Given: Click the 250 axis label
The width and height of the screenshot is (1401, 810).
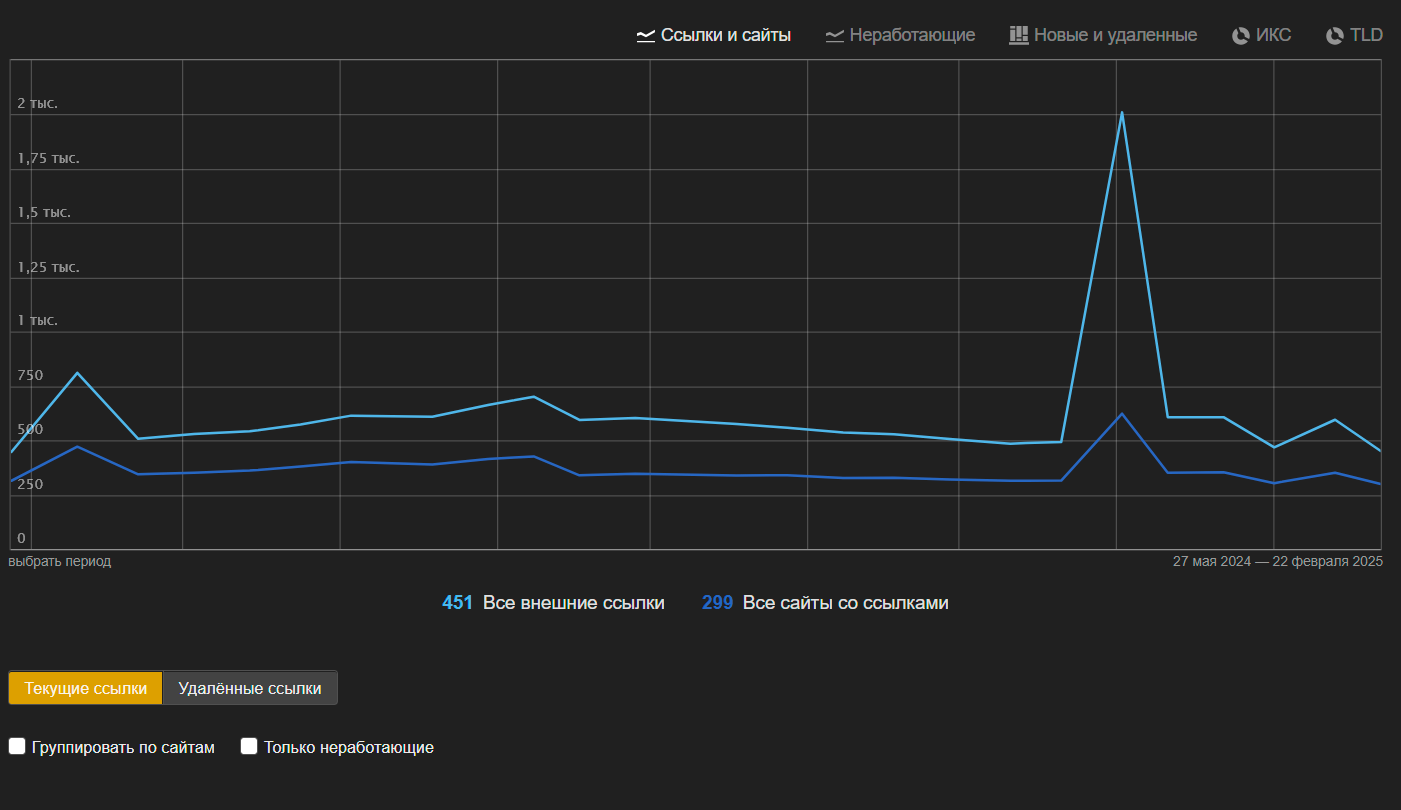Looking at the screenshot, I should 30,484.
